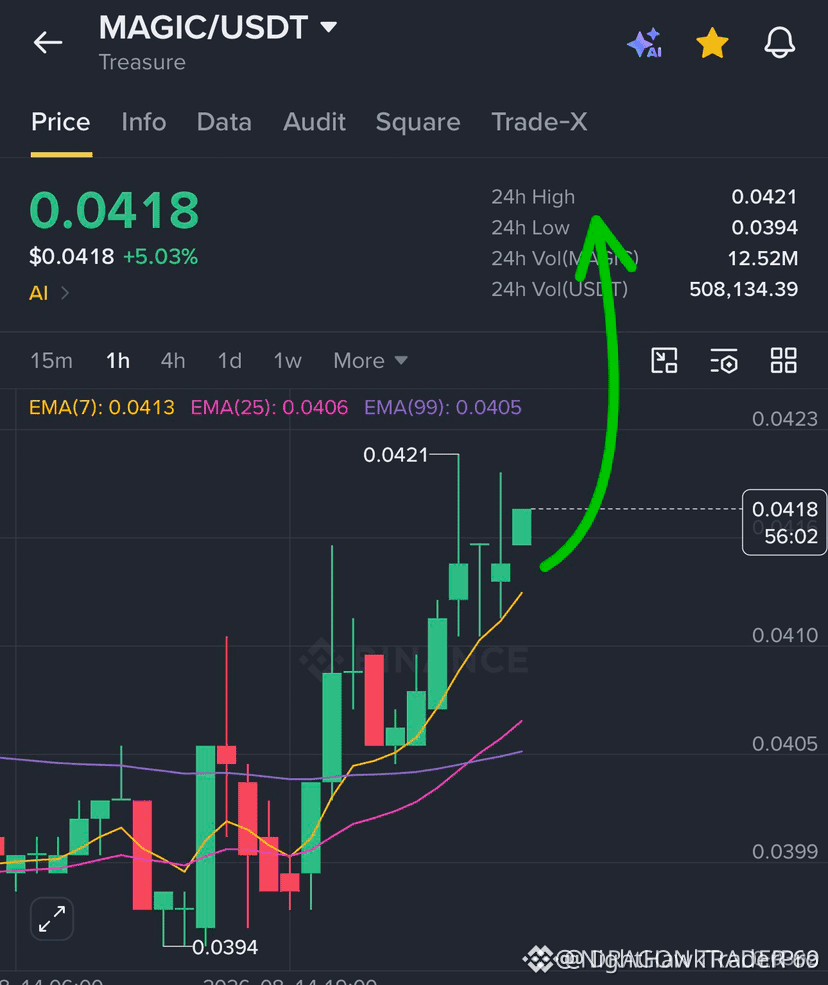Switch to the Info tab
The height and width of the screenshot is (985, 828).
pyautogui.click(x=144, y=122)
